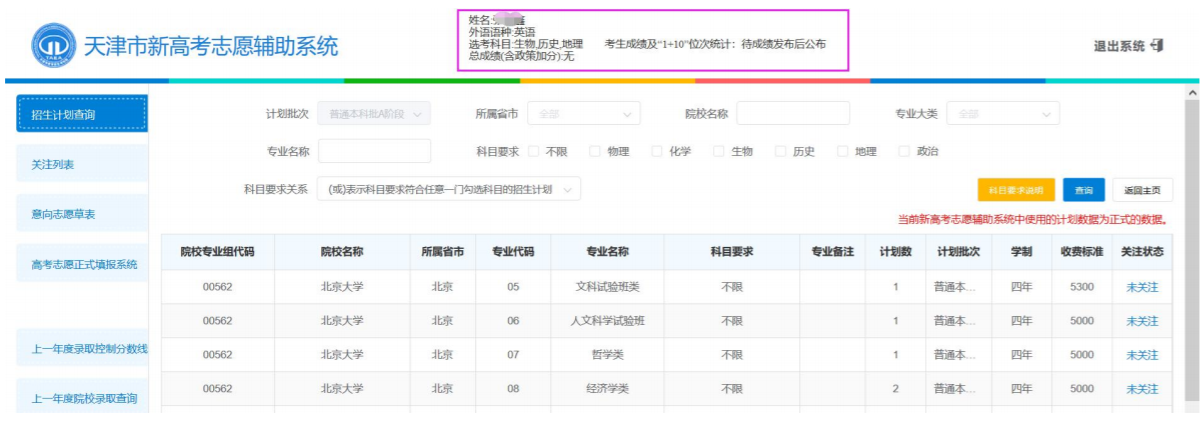Open the 计划批次 dropdown
Screen dimensions: 1201x421
(374, 114)
